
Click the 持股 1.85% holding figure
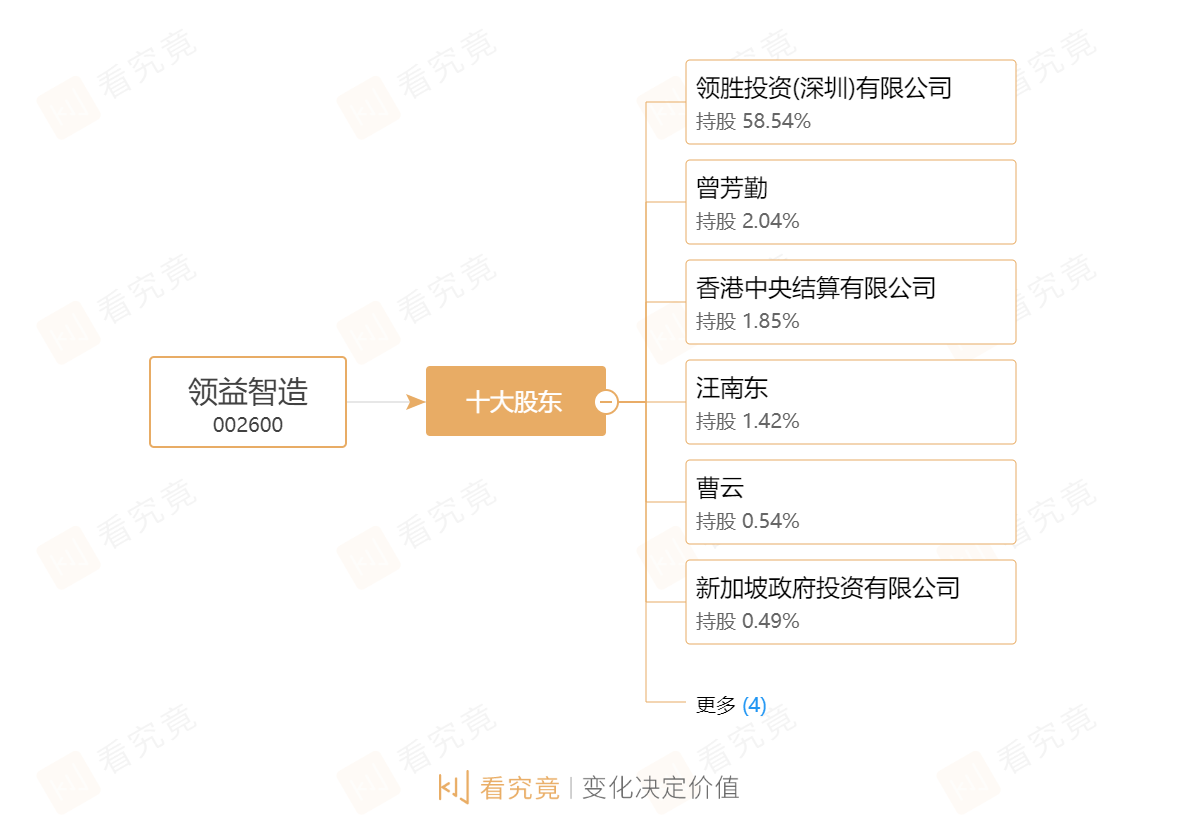[748, 322]
